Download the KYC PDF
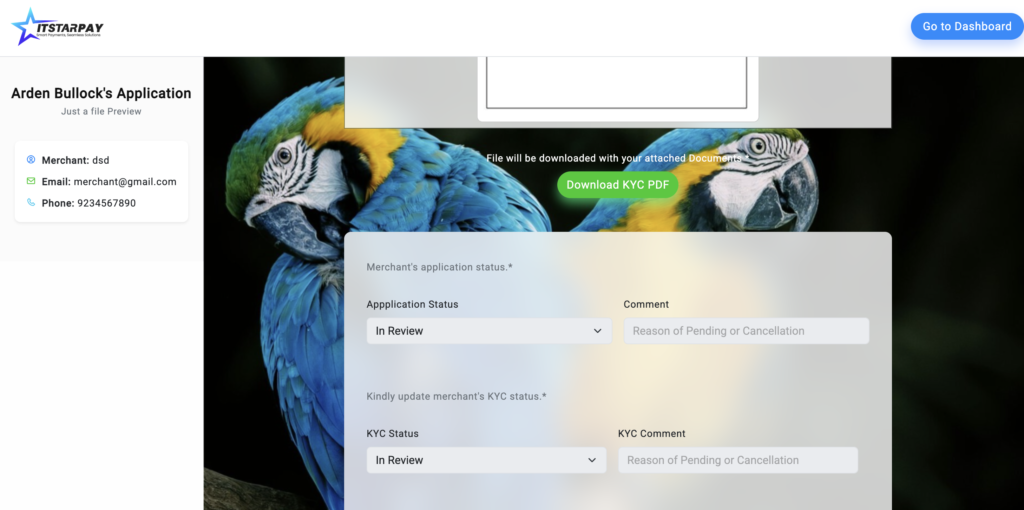 click(x=618, y=185)
